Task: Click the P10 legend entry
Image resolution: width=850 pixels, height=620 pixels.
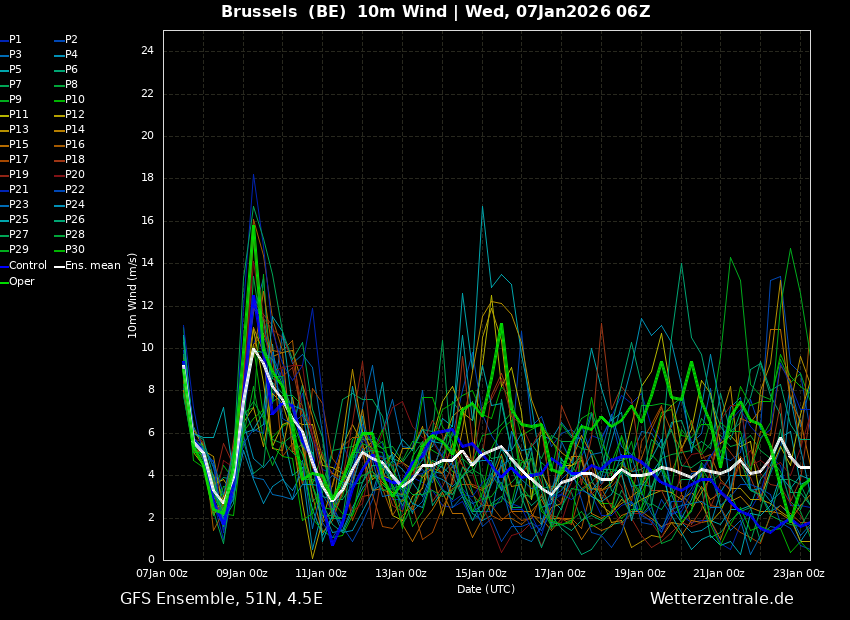Action: pos(69,100)
